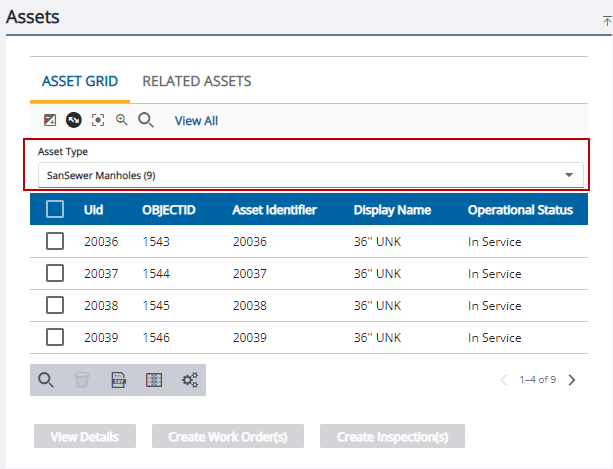613x469 pixels.
Task: Click the zoom-in magnifier with plus
Action: pyautogui.click(x=121, y=120)
